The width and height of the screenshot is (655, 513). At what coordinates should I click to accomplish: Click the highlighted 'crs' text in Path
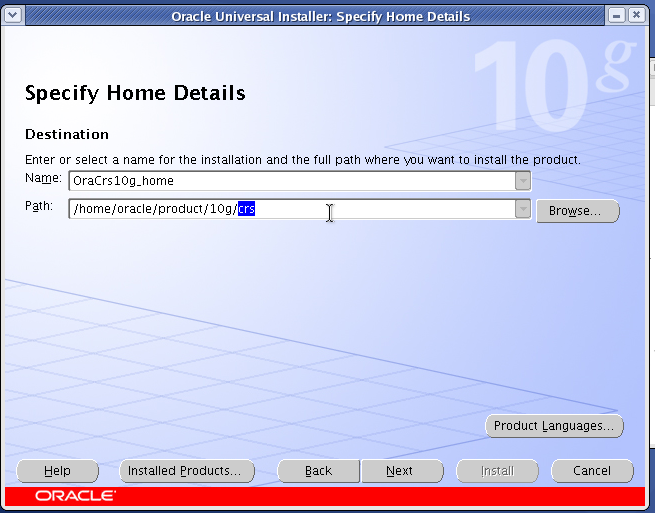[x=246, y=208]
